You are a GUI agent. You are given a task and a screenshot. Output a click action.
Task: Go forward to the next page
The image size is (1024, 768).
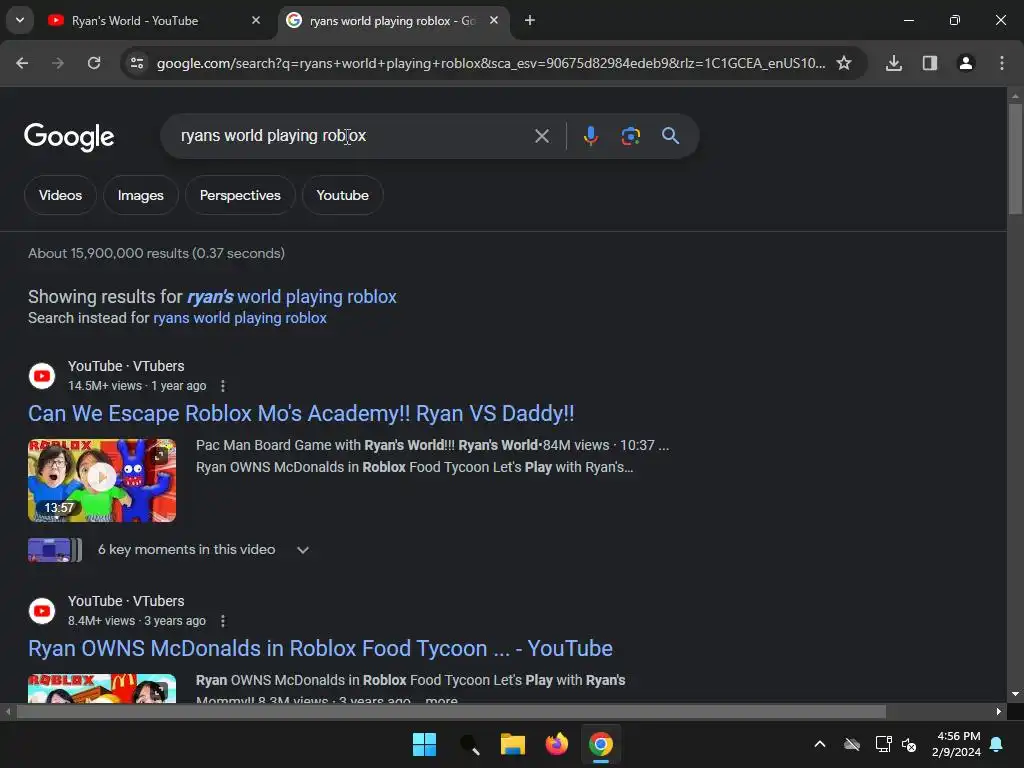(x=58, y=63)
